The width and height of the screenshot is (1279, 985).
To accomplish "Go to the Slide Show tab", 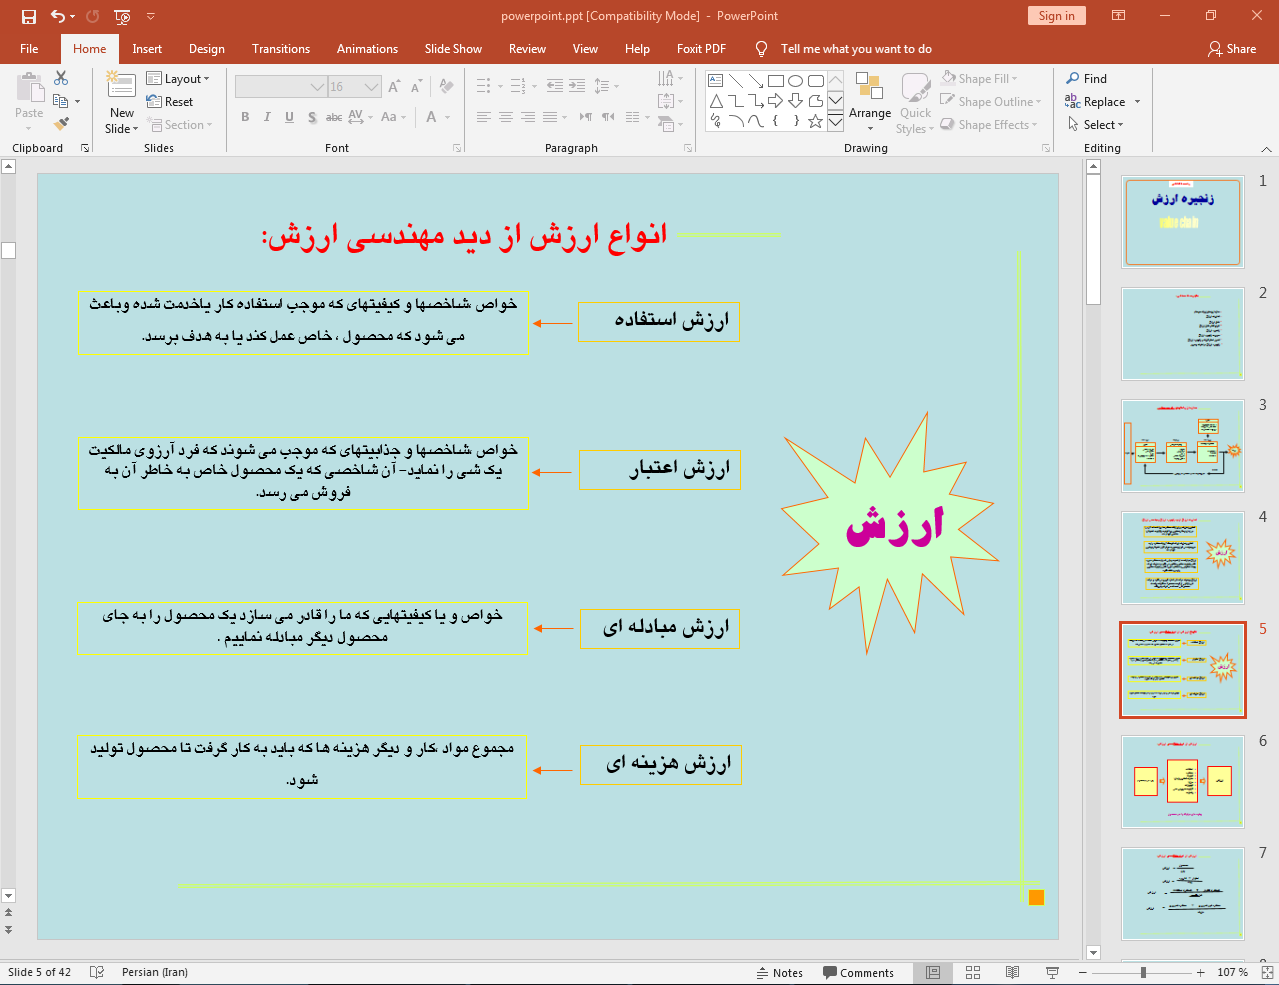I will [x=453, y=48].
